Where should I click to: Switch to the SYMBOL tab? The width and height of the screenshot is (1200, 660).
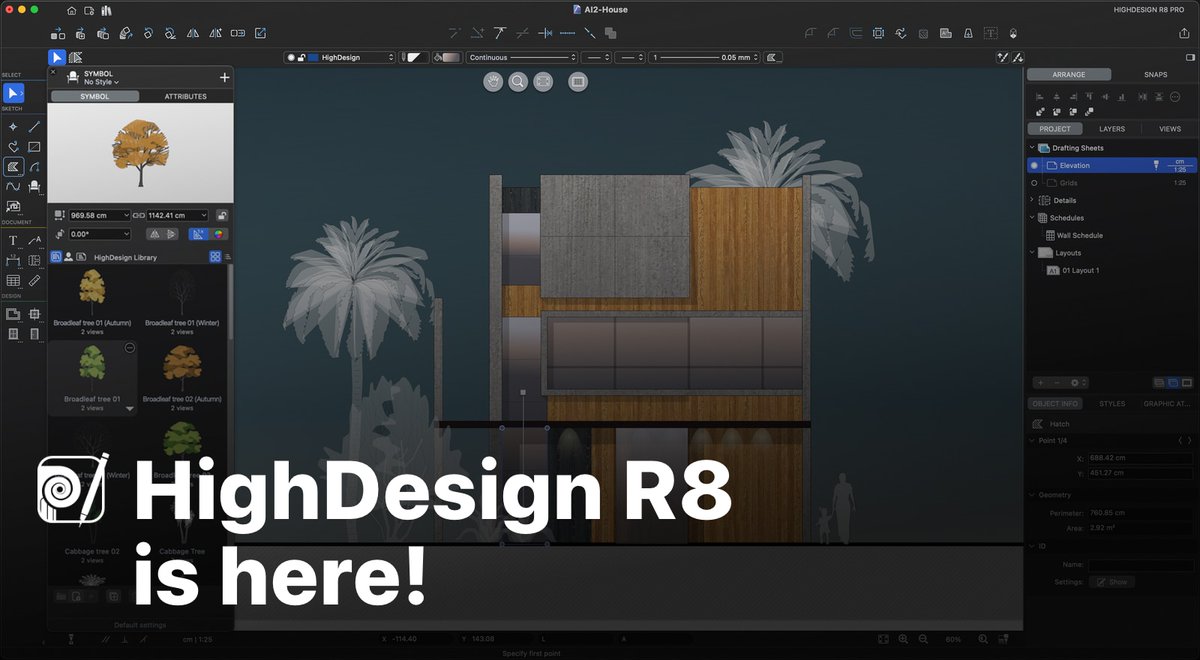[95, 97]
